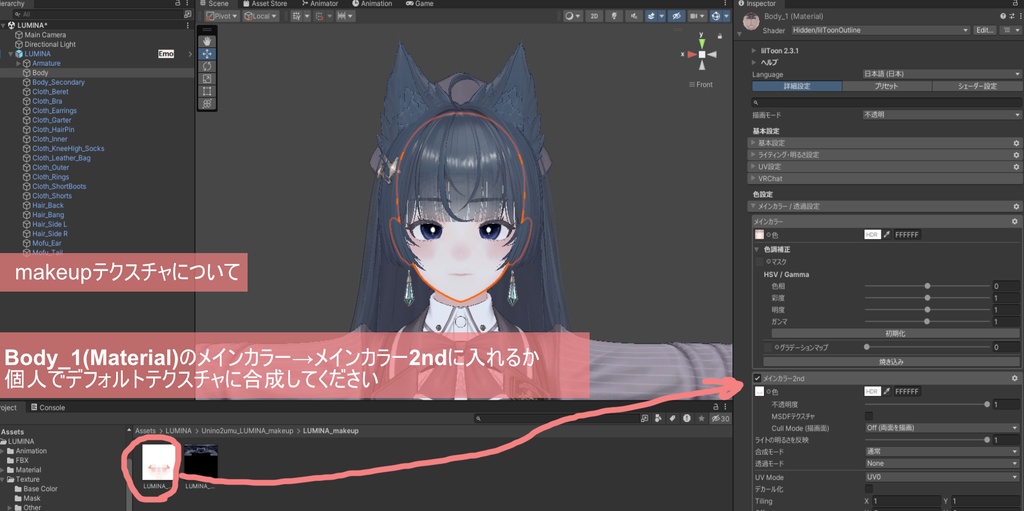Screen dimensions: 1024x511
Task: Toggle scene audio icon
Action: [634, 16]
